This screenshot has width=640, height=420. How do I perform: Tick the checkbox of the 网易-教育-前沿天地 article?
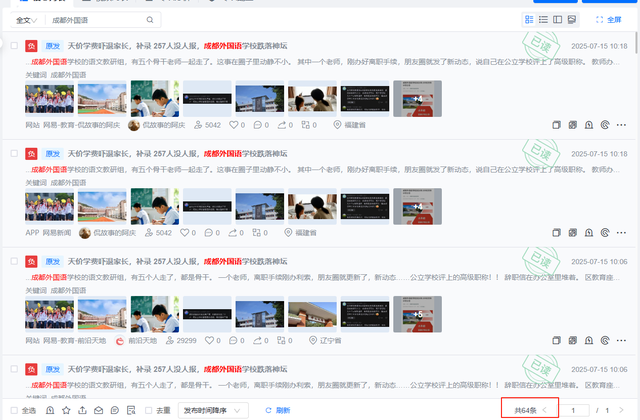pyautogui.click(x=14, y=261)
